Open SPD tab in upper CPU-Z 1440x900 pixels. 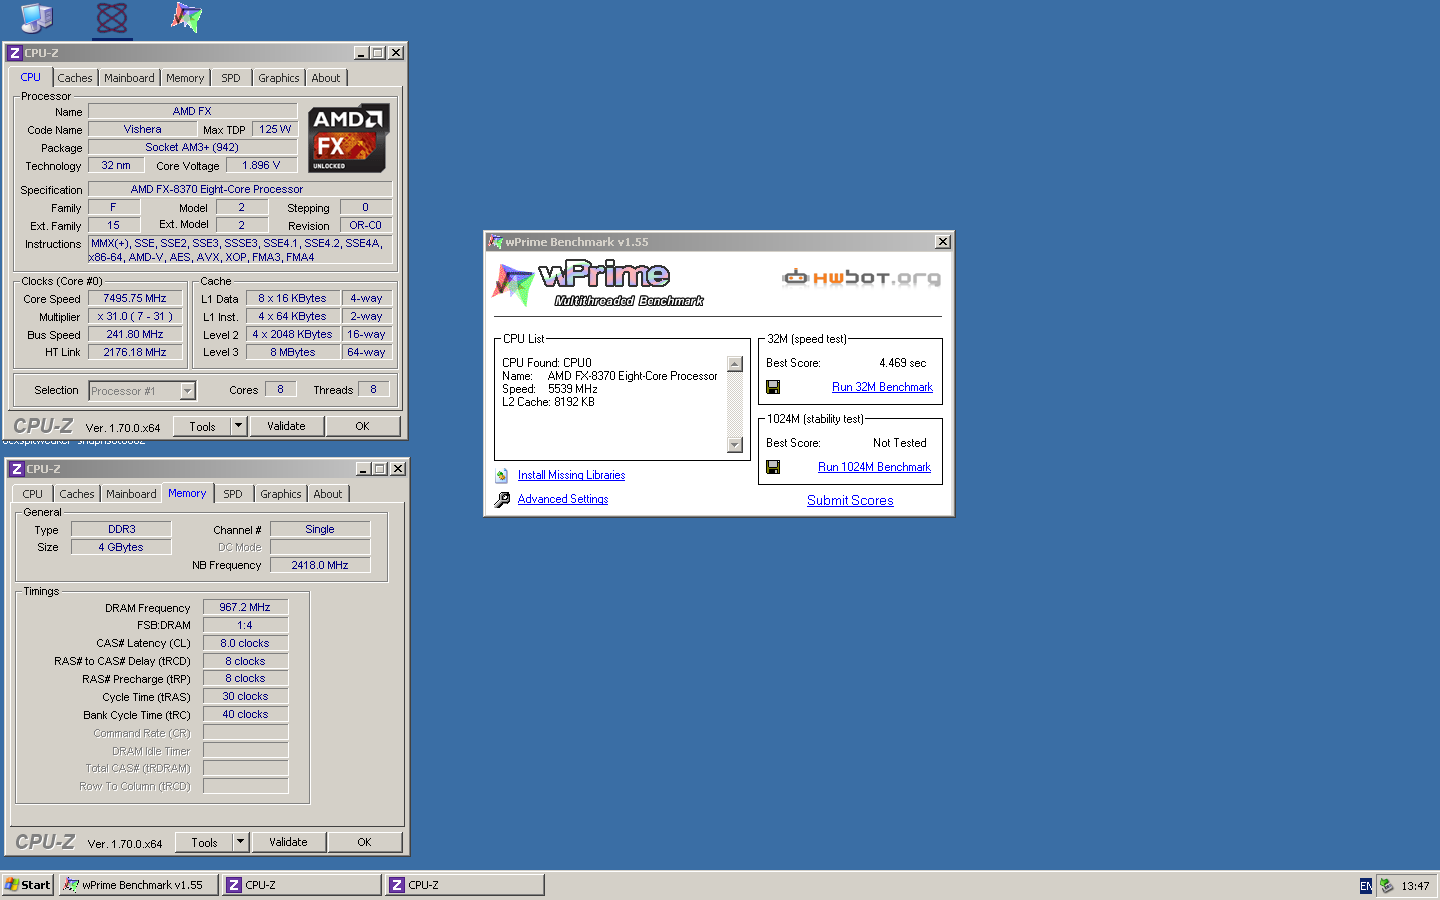pos(231,78)
